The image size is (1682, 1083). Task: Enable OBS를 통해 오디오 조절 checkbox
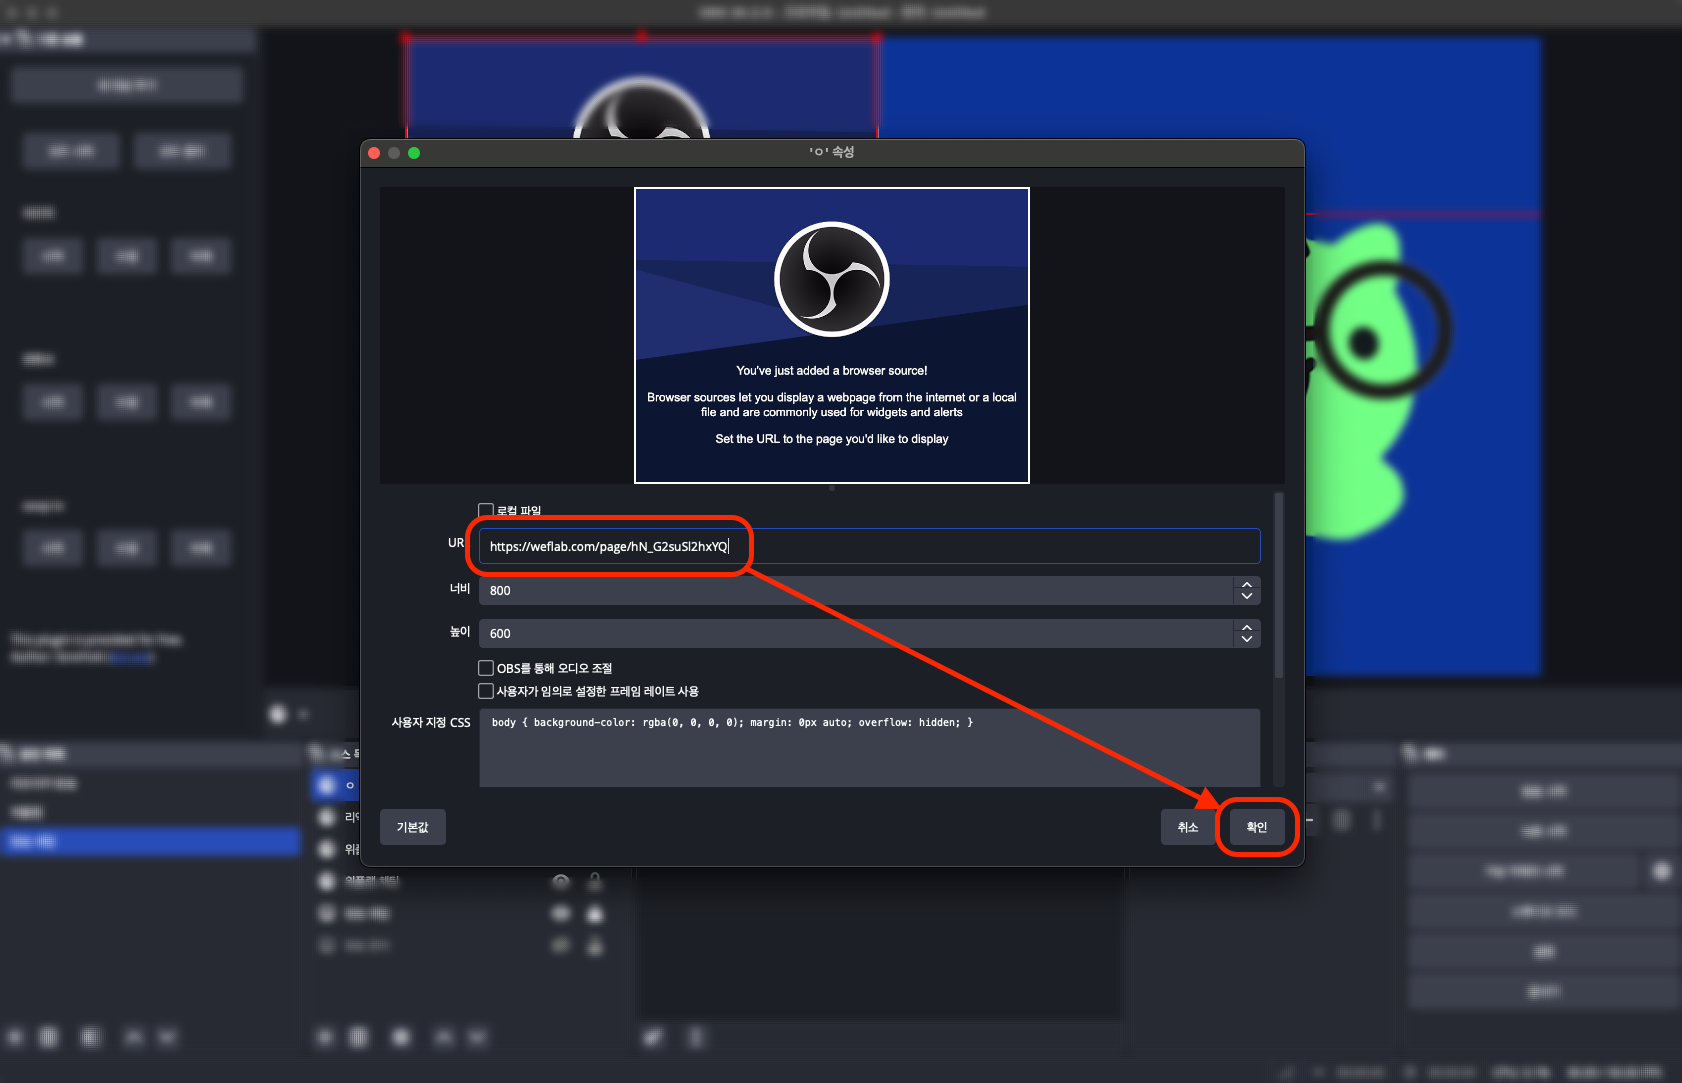486,668
